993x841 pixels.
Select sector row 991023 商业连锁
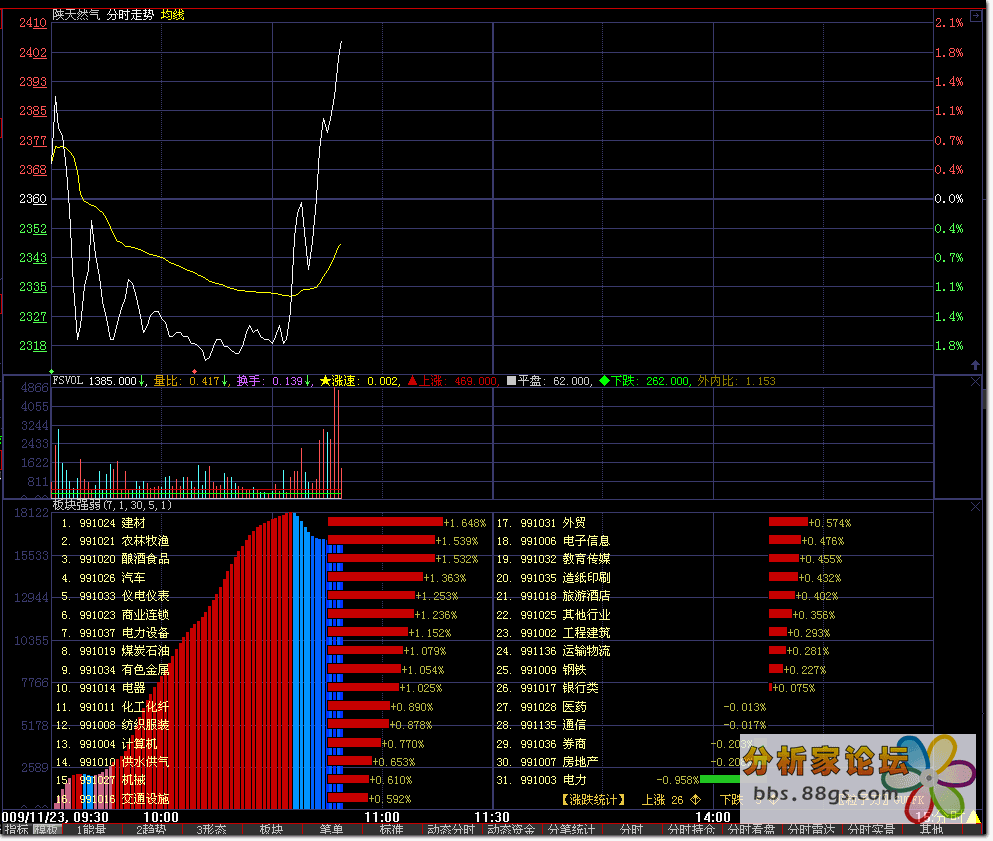pyautogui.click(x=115, y=615)
